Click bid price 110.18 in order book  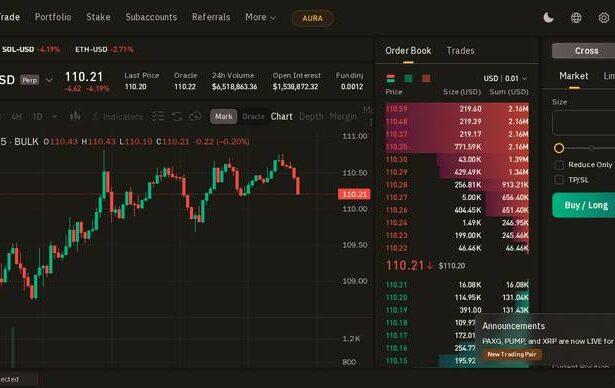397,323
